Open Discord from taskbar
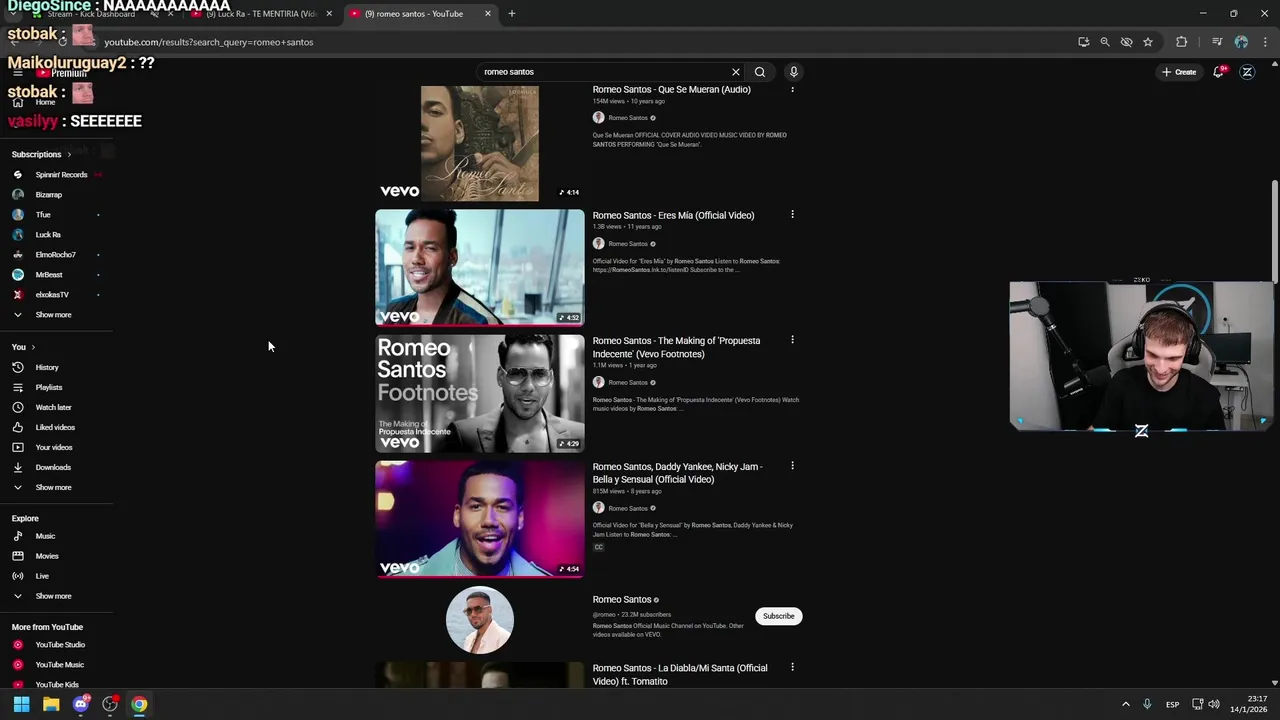 [81, 704]
